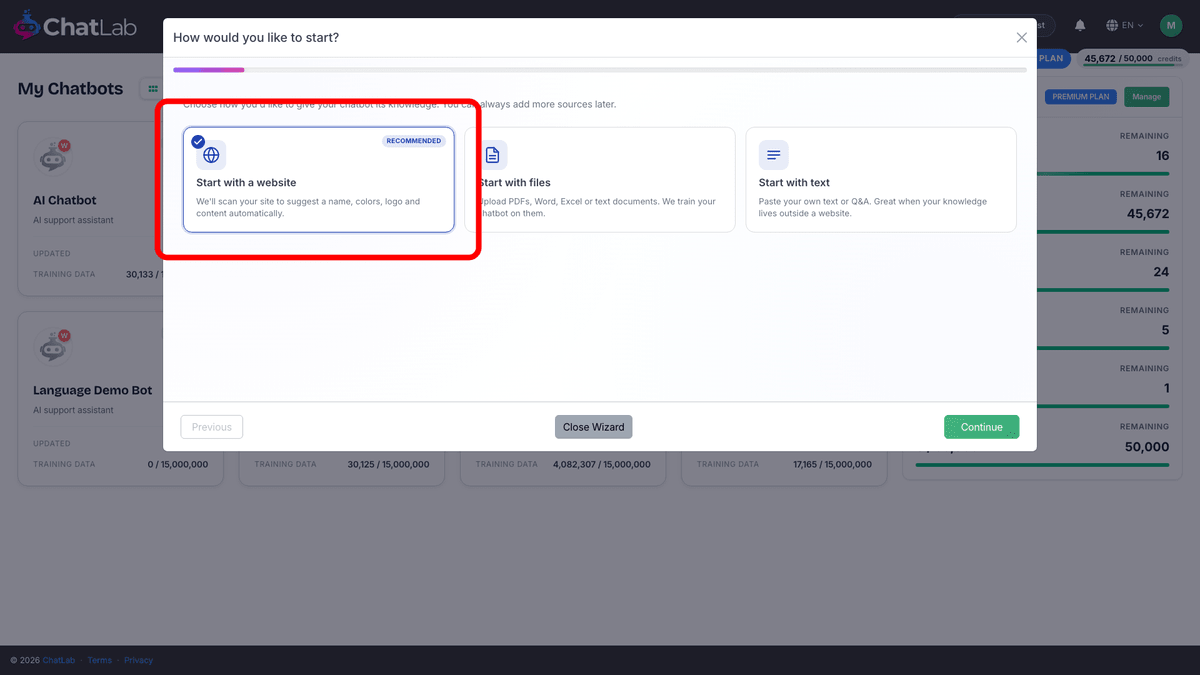Click the ChatLab logo
Image resolution: width=1200 pixels, height=675 pixels.
(74, 26)
